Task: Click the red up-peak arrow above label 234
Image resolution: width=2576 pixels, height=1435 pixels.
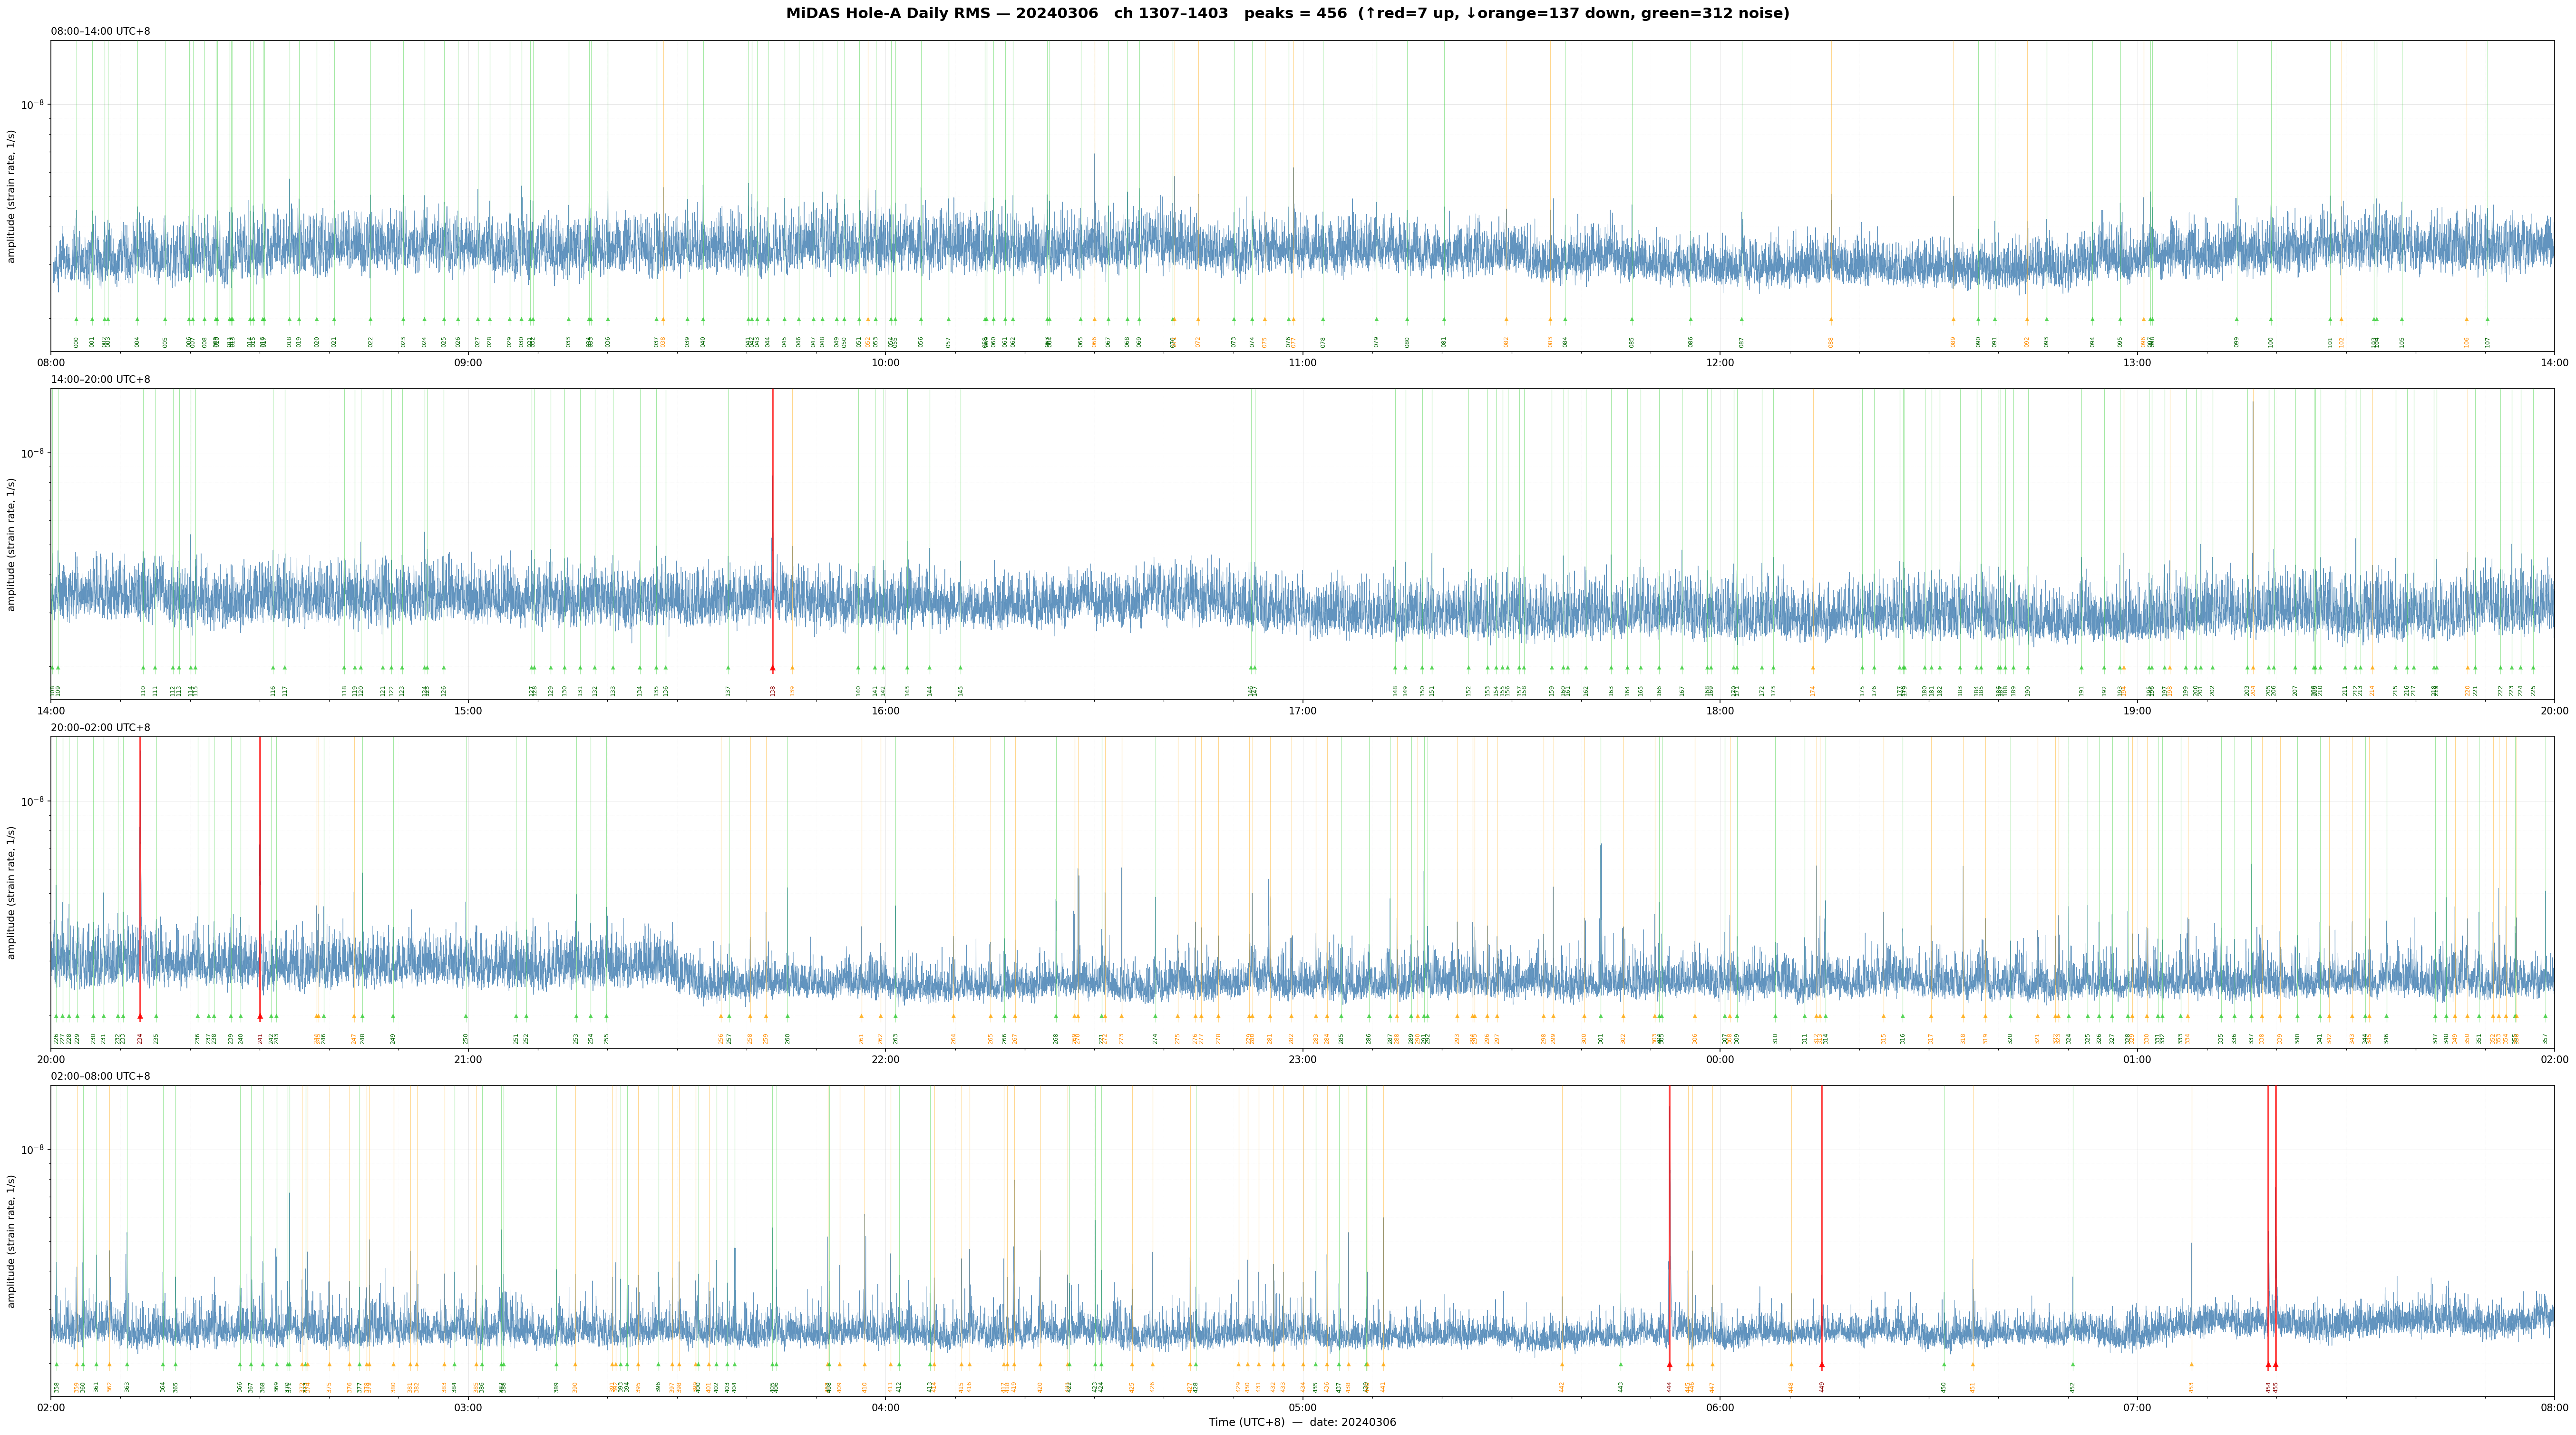Action: (140, 1016)
